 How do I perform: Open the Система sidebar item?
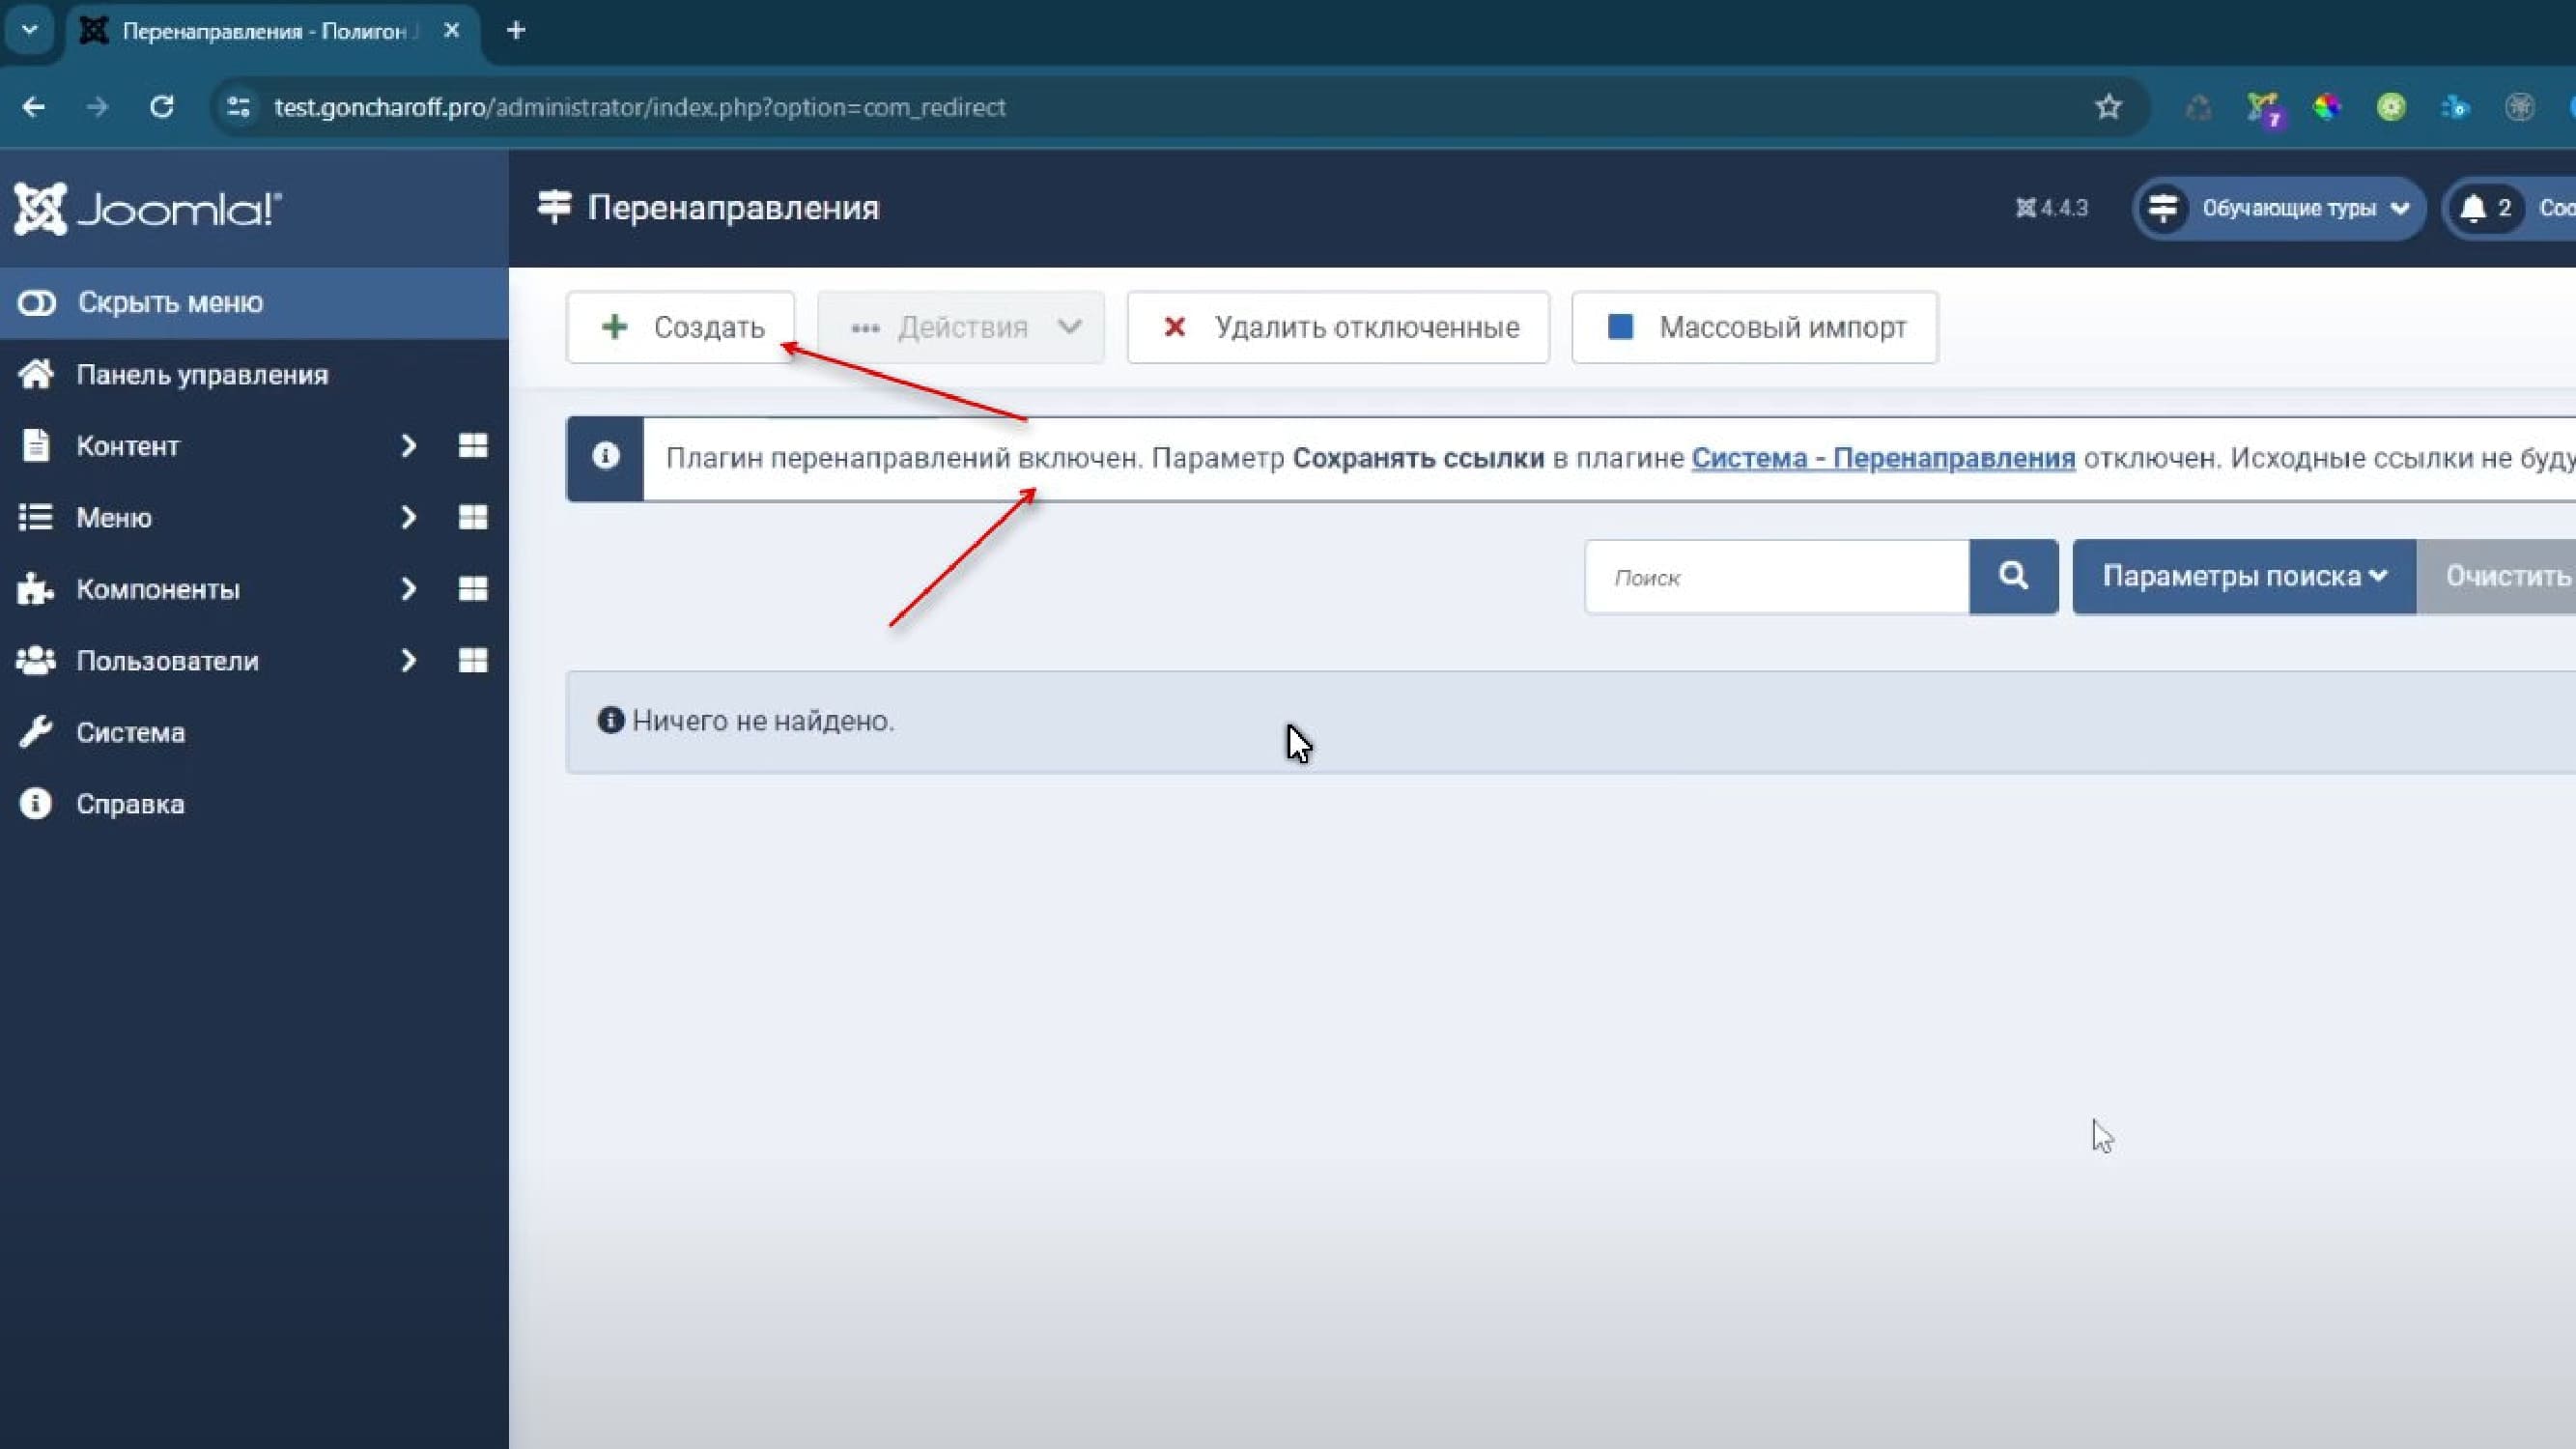pos(130,733)
